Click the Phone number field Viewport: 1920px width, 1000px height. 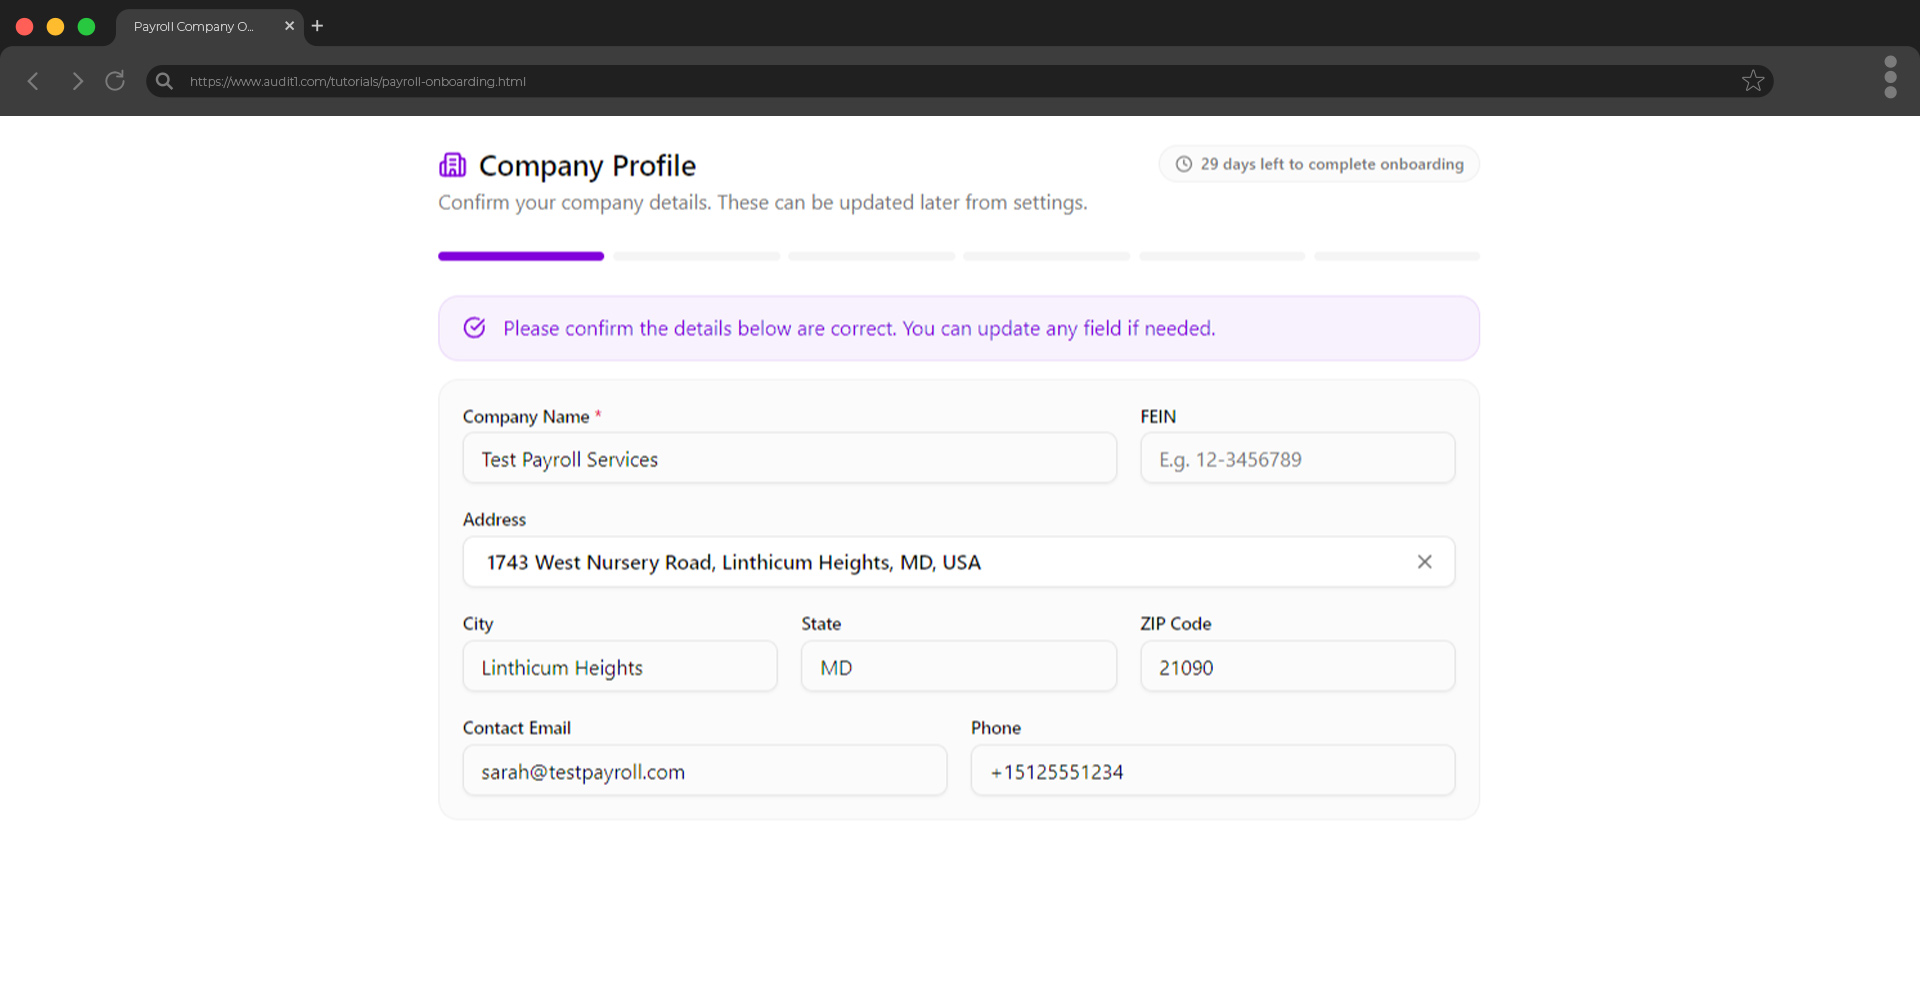[1212, 770]
